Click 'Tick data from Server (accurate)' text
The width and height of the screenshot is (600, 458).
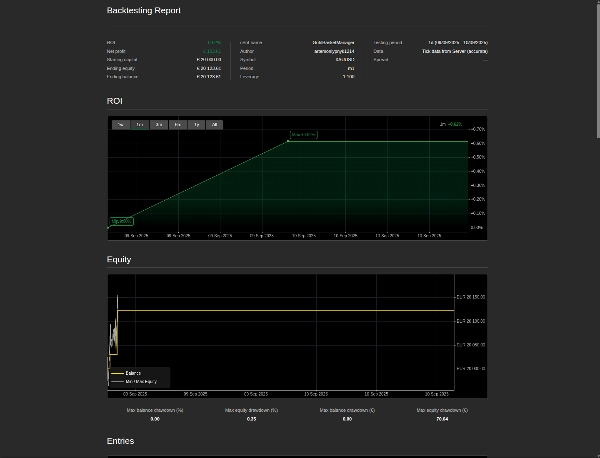coord(455,51)
